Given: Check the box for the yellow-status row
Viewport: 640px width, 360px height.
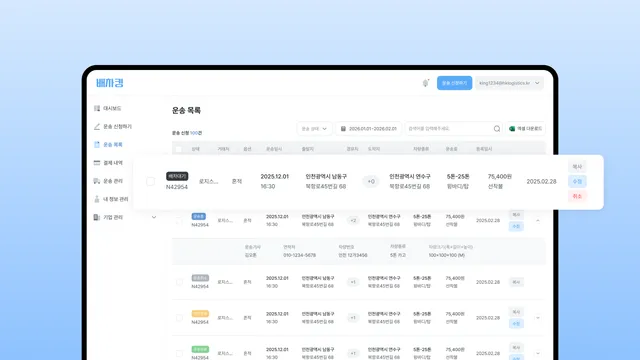Looking at the screenshot, I should (x=179, y=318).
